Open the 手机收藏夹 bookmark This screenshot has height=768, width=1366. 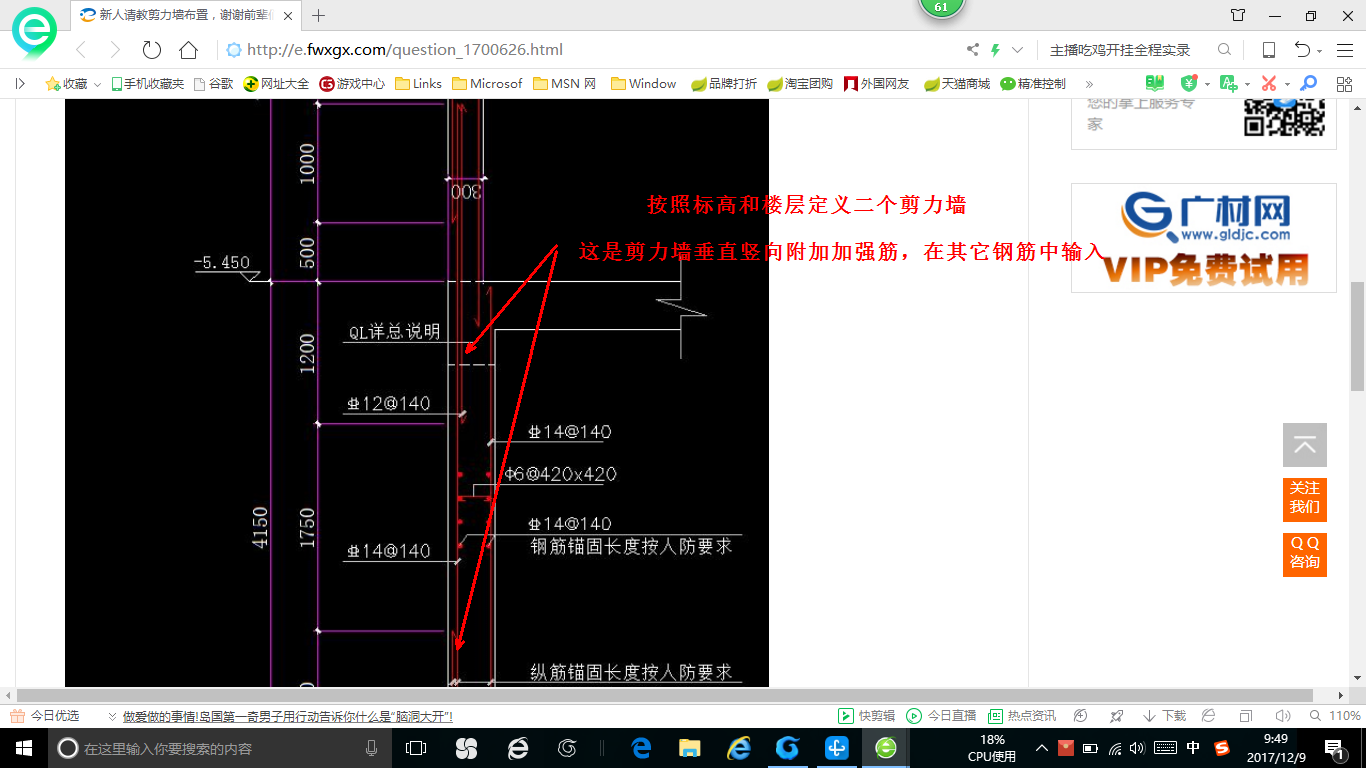[x=147, y=84]
